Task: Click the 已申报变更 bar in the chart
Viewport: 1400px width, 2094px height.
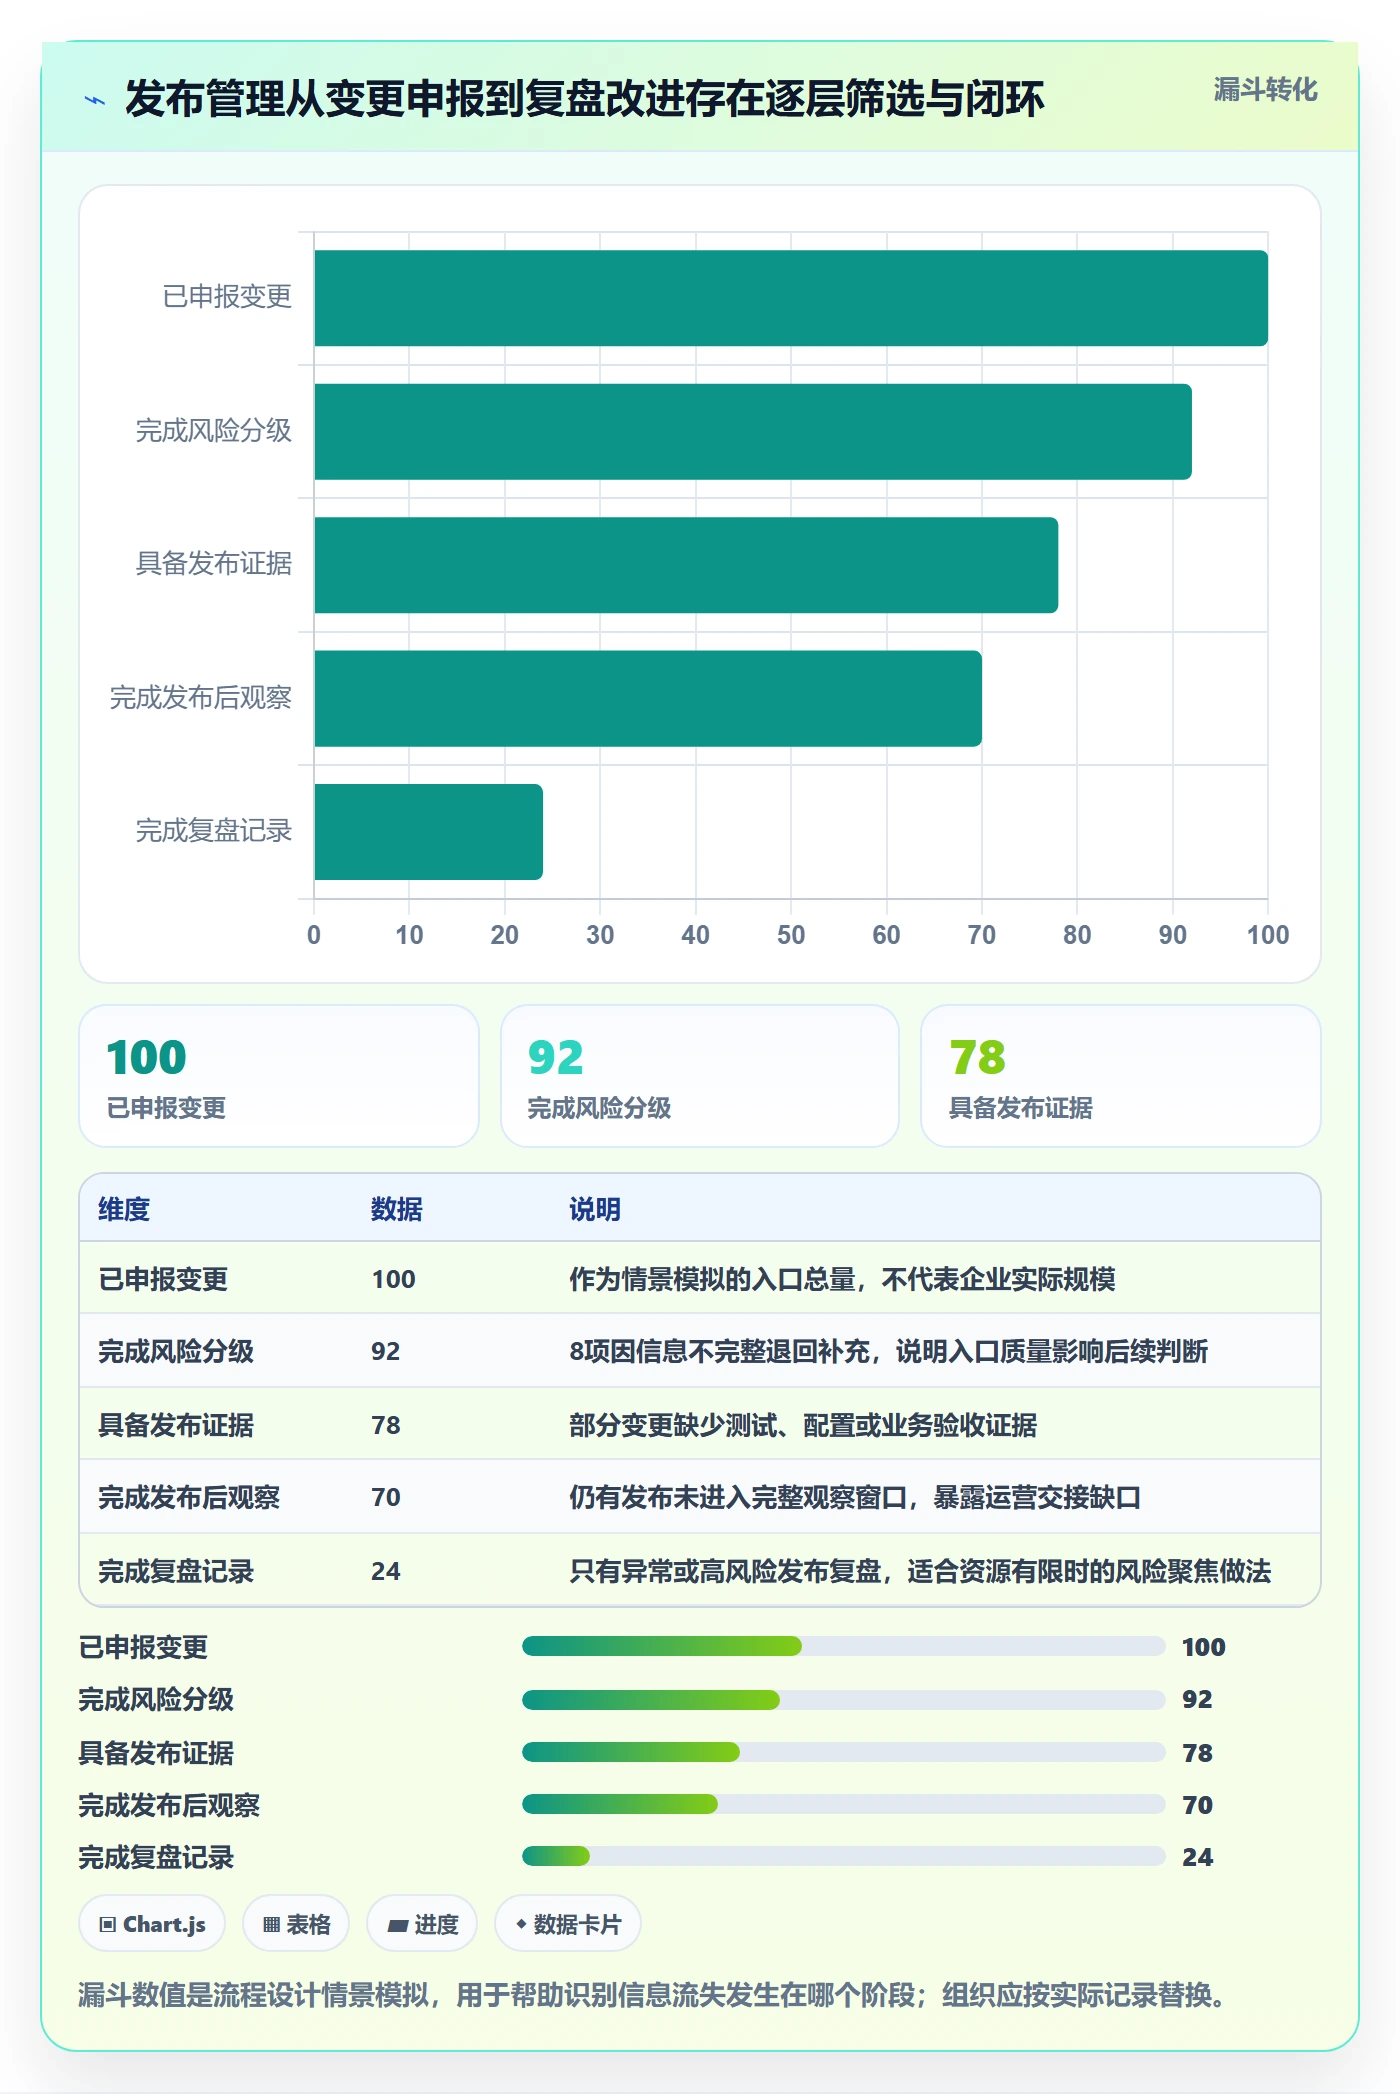Action: tap(791, 298)
